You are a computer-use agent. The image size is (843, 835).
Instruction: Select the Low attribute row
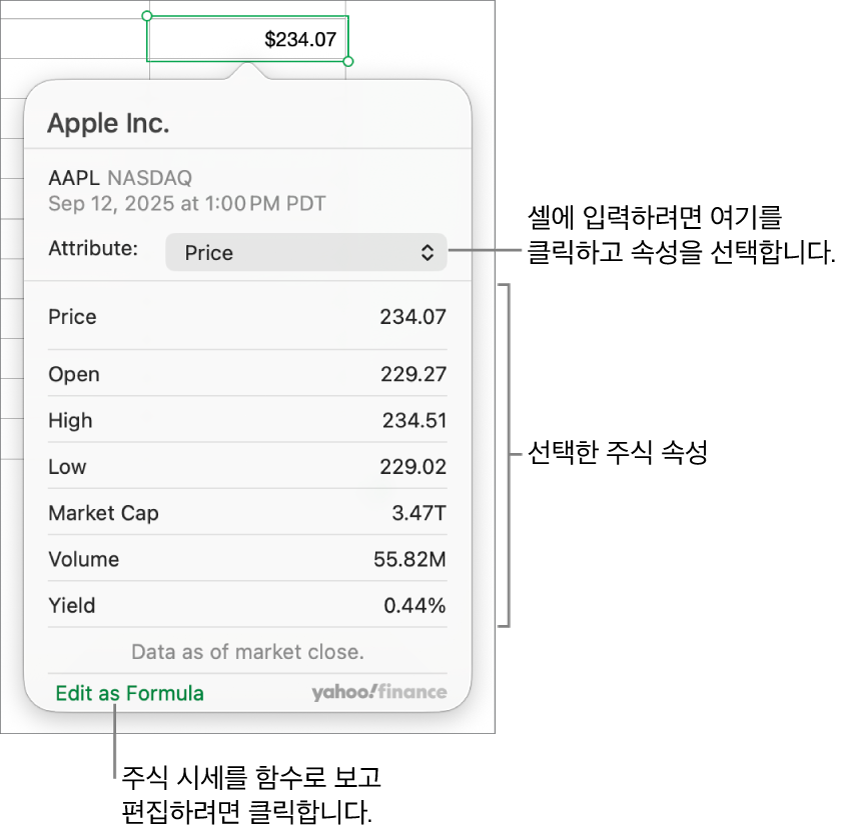pos(247,467)
